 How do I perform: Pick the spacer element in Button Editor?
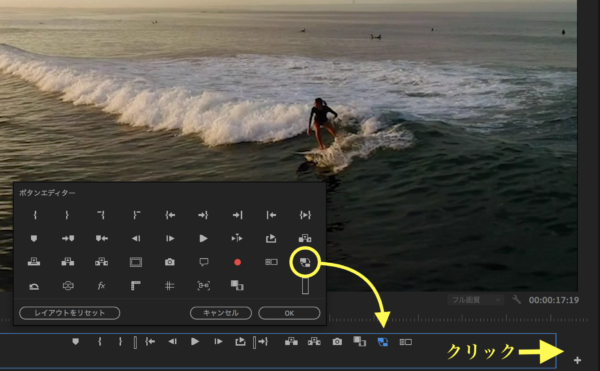point(305,286)
